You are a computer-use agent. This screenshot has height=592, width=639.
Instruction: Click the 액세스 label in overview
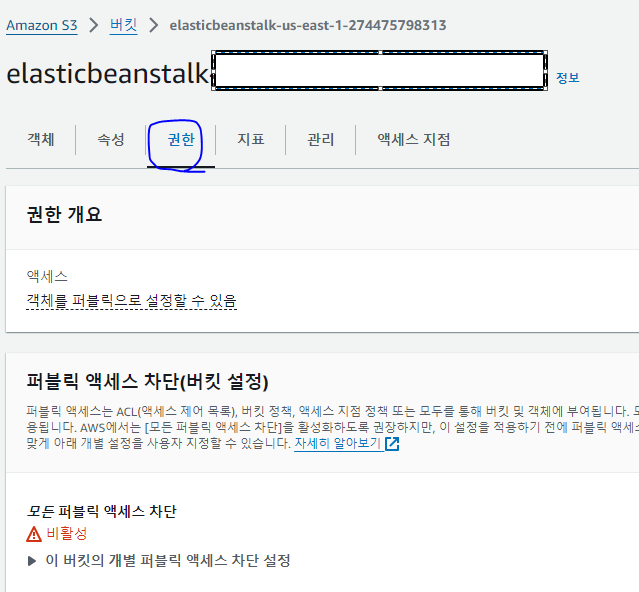coord(47,277)
